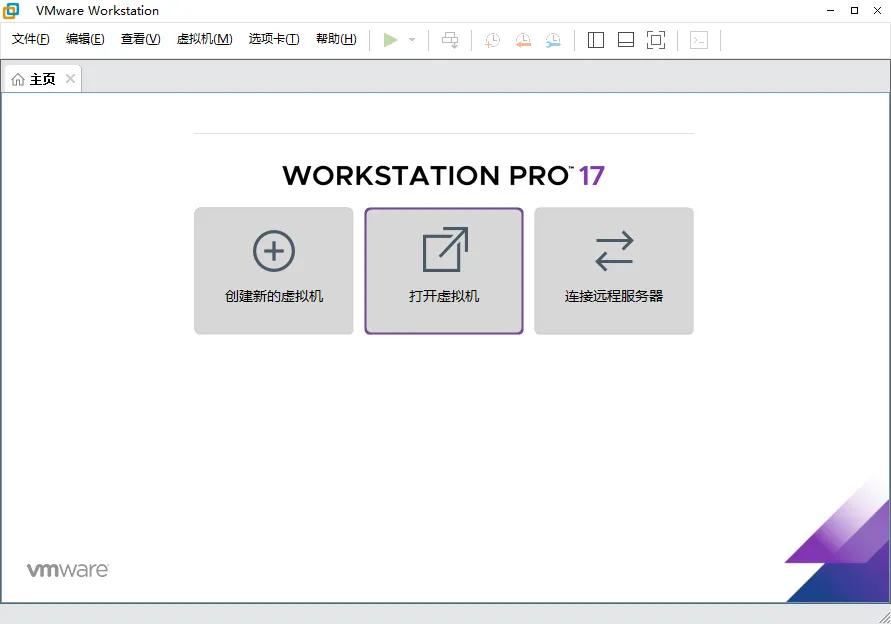This screenshot has height=624, width=891.
Task: Open the 查看(V) menu
Action: [140, 39]
